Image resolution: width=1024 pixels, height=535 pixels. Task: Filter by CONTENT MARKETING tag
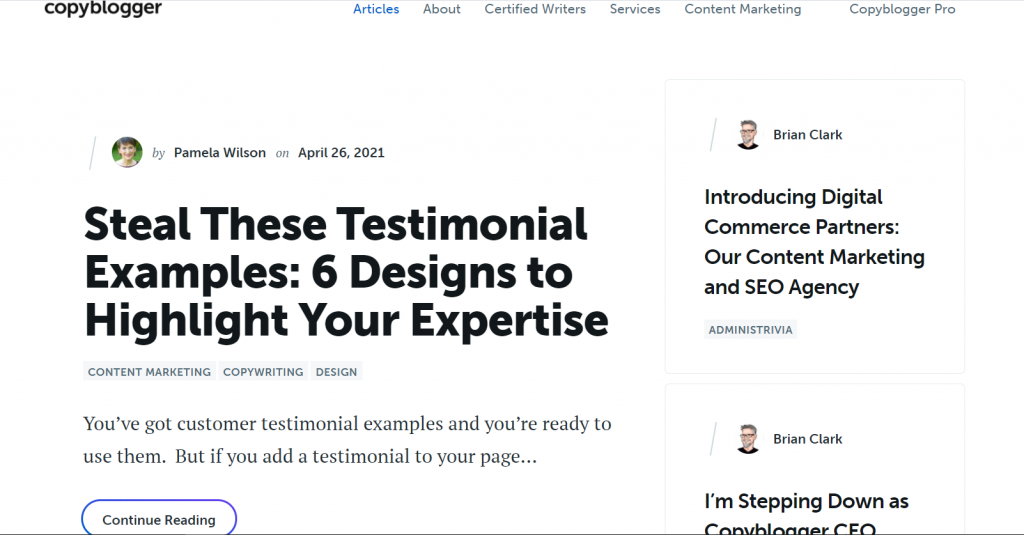(149, 372)
